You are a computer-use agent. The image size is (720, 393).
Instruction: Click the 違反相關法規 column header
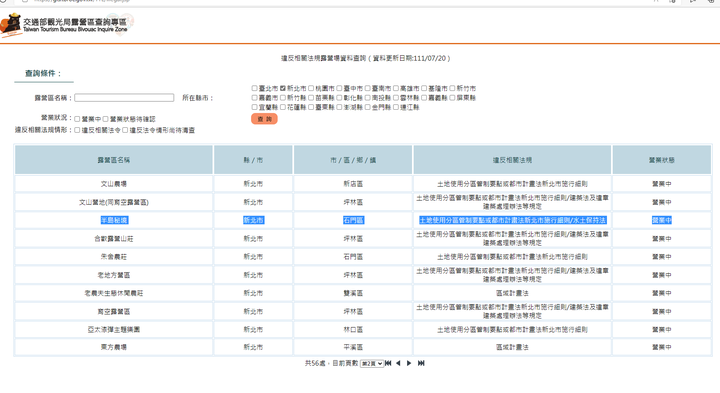512,160
